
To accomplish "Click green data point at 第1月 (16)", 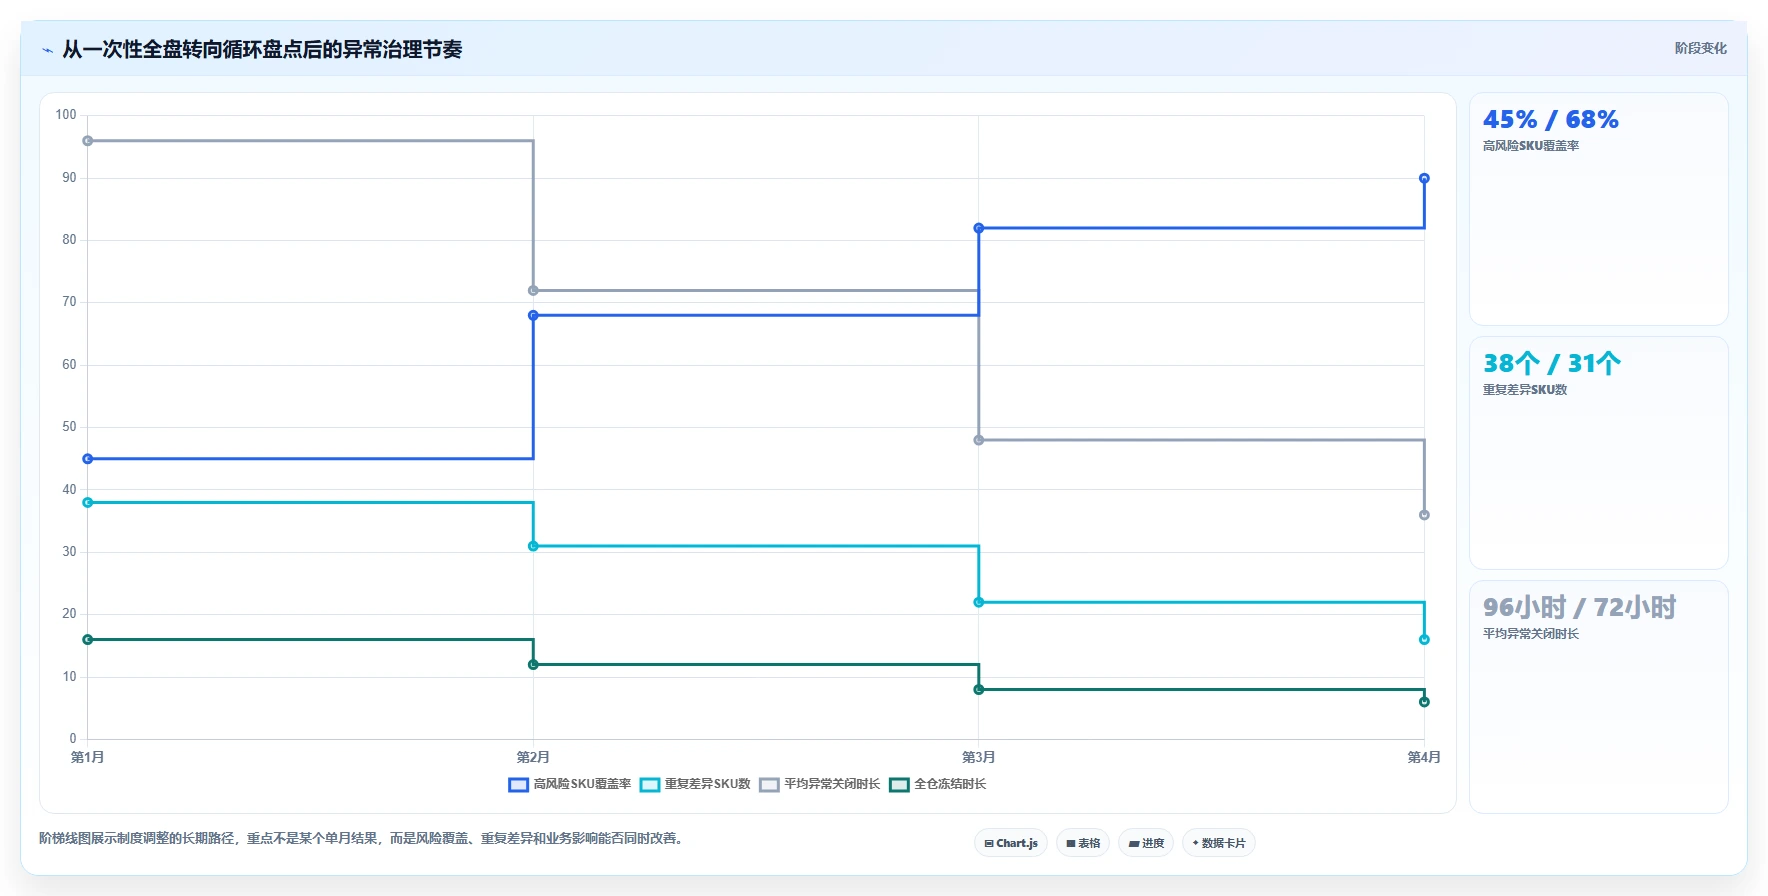I will click(88, 640).
